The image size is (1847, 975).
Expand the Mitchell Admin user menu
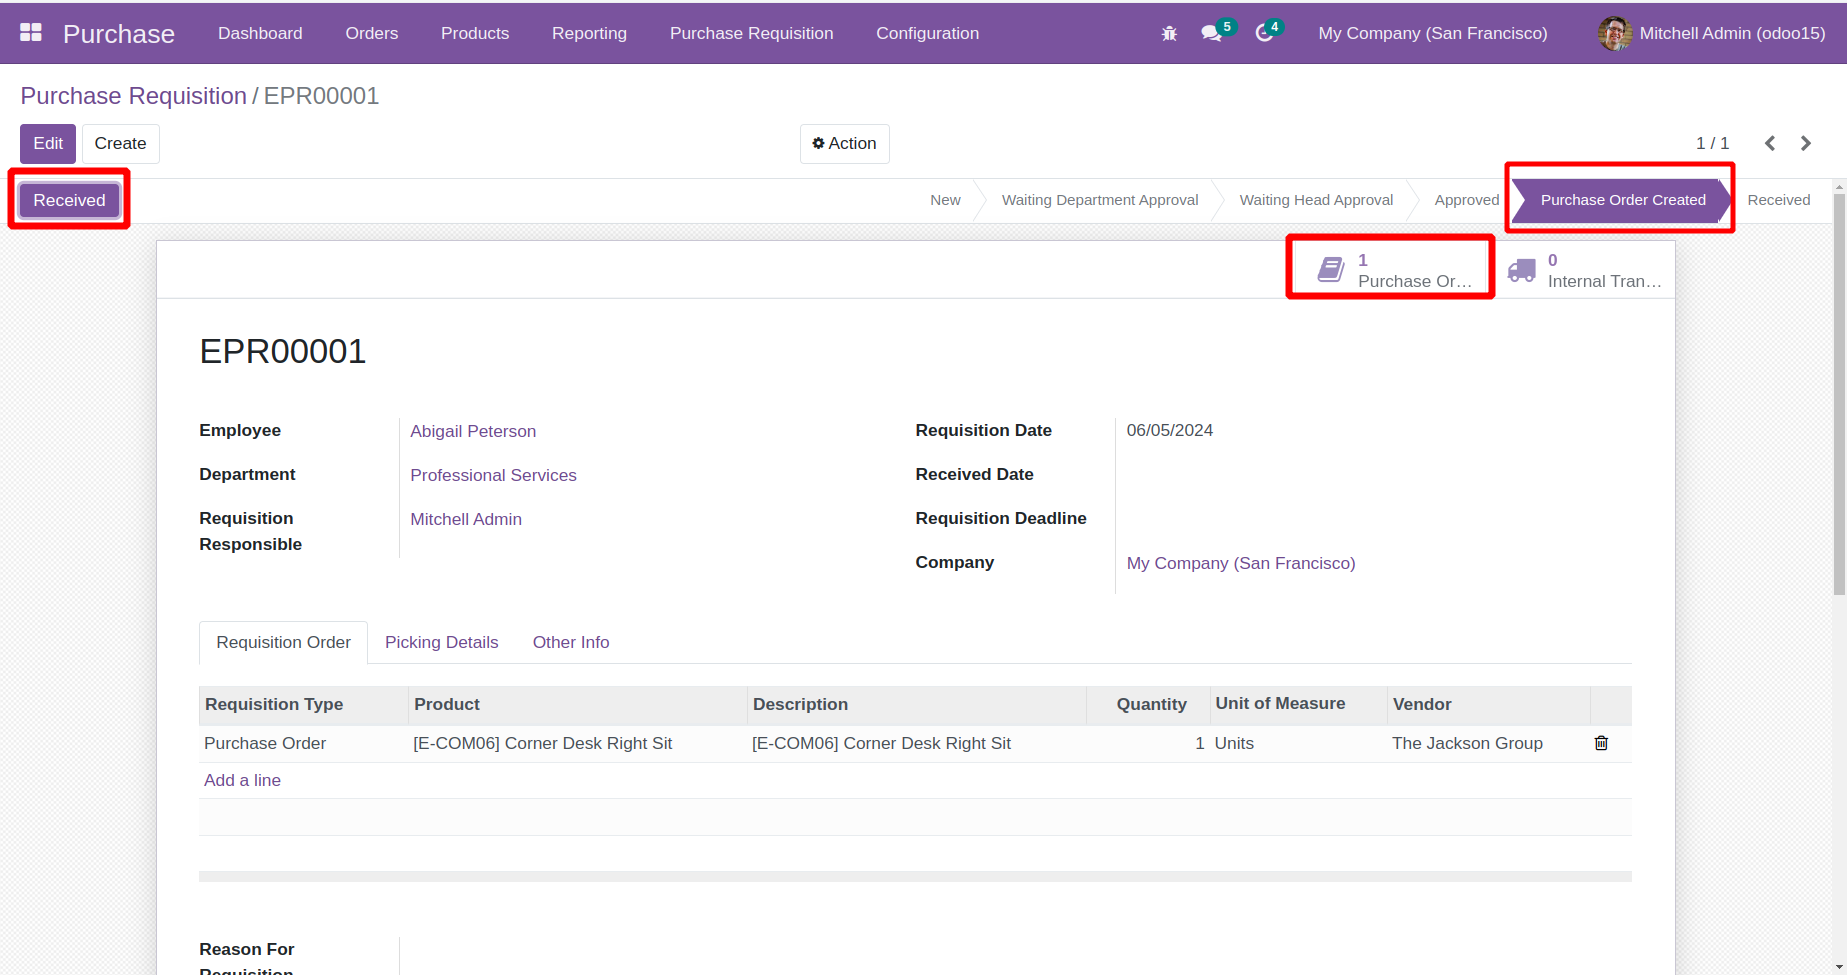pyautogui.click(x=1712, y=33)
